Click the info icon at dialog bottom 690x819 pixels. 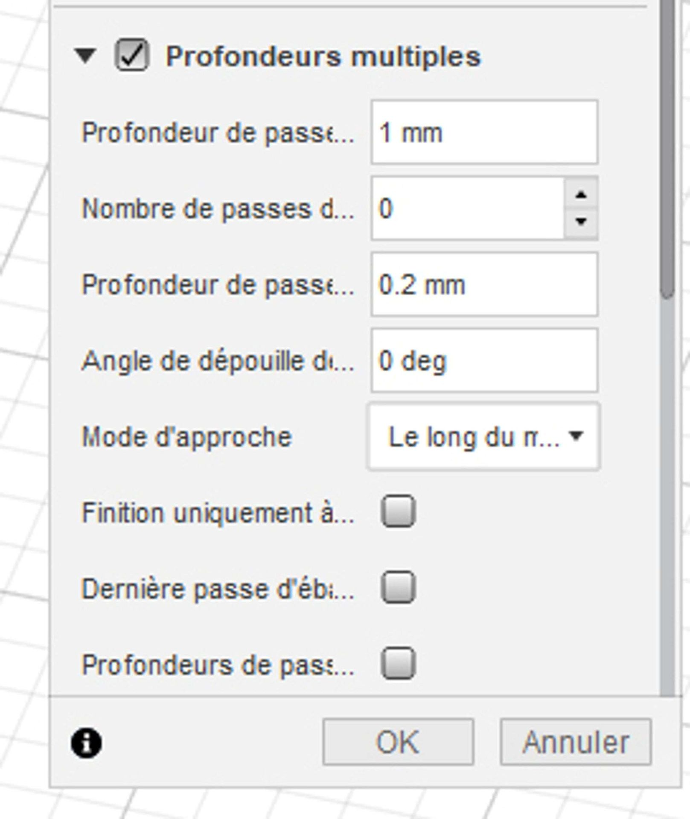pos(87,743)
